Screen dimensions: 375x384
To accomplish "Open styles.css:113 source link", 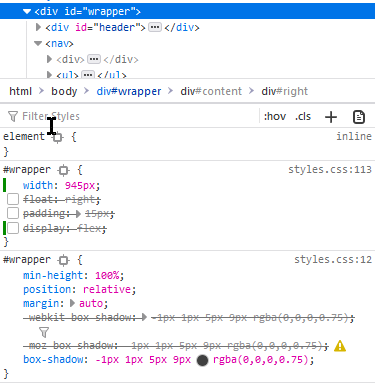I will click(x=330, y=170).
